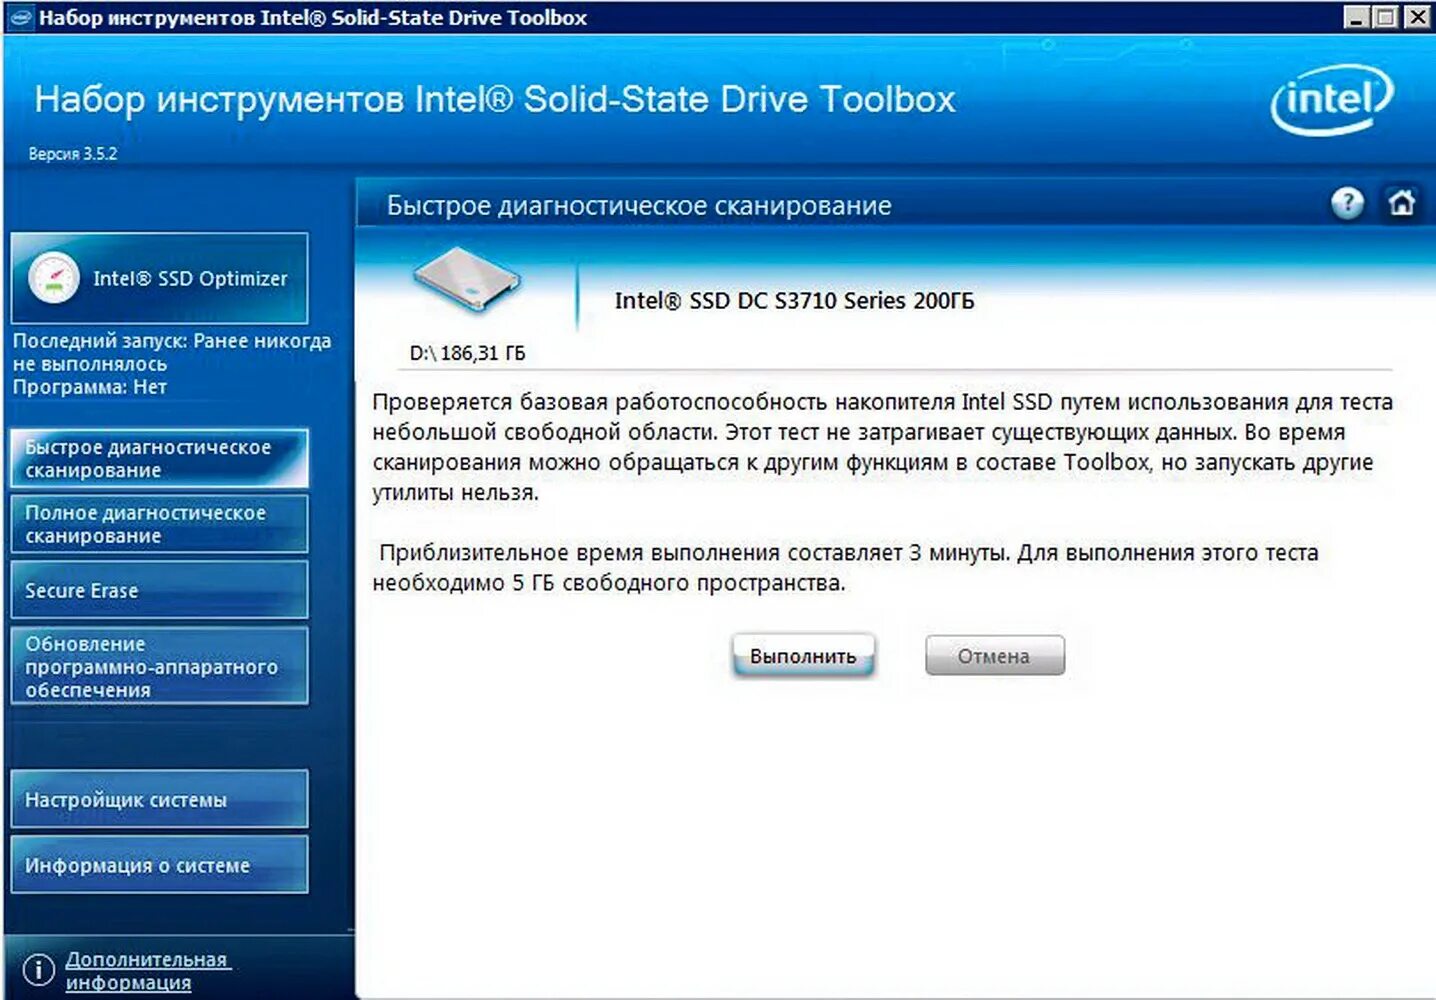Viewport: 1436px width, 1000px height.
Task: Click Intel SSD DC S3710 Series 200ГБ text
Action: click(x=794, y=300)
